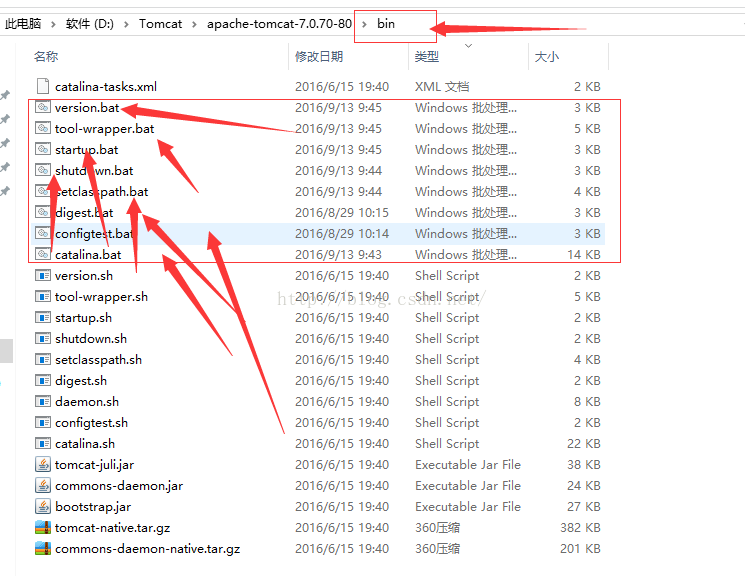This screenshot has width=745, height=576.
Task: Expand the chevron before the bin breadcrumb
Action: [364, 24]
